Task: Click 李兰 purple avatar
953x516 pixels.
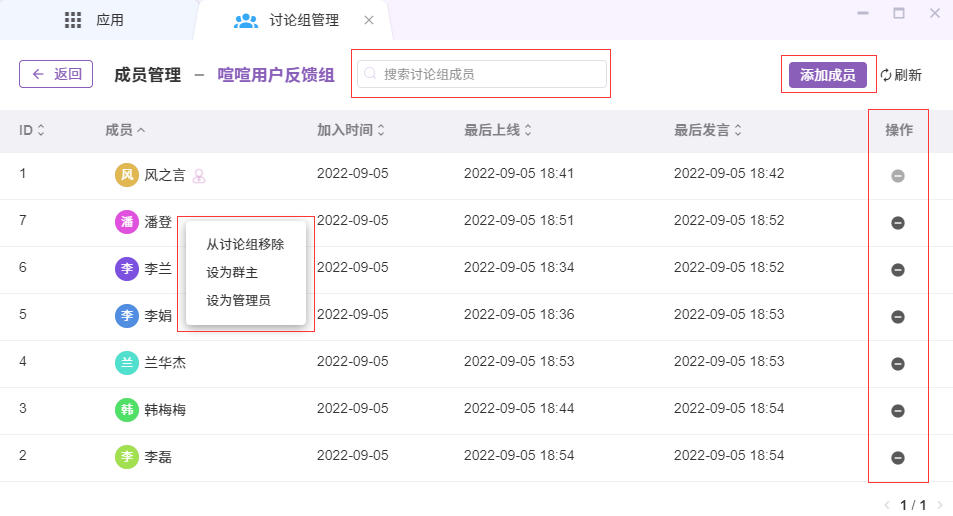Action: [x=126, y=269]
